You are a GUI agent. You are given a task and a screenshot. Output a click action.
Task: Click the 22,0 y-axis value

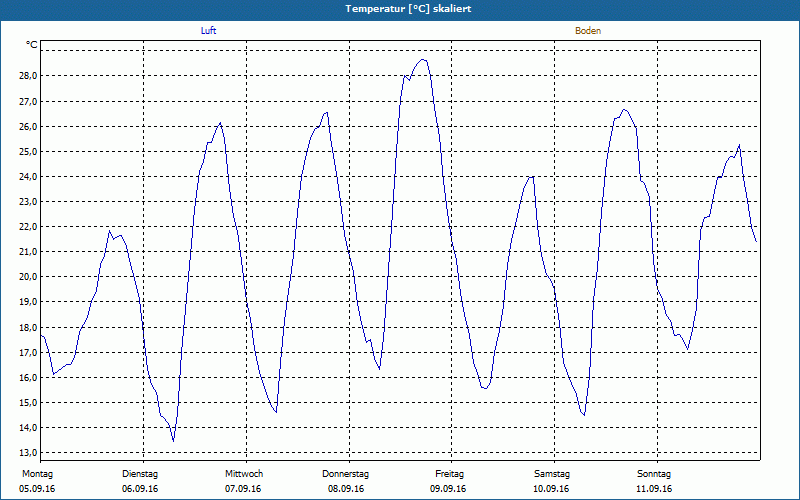tap(28, 227)
